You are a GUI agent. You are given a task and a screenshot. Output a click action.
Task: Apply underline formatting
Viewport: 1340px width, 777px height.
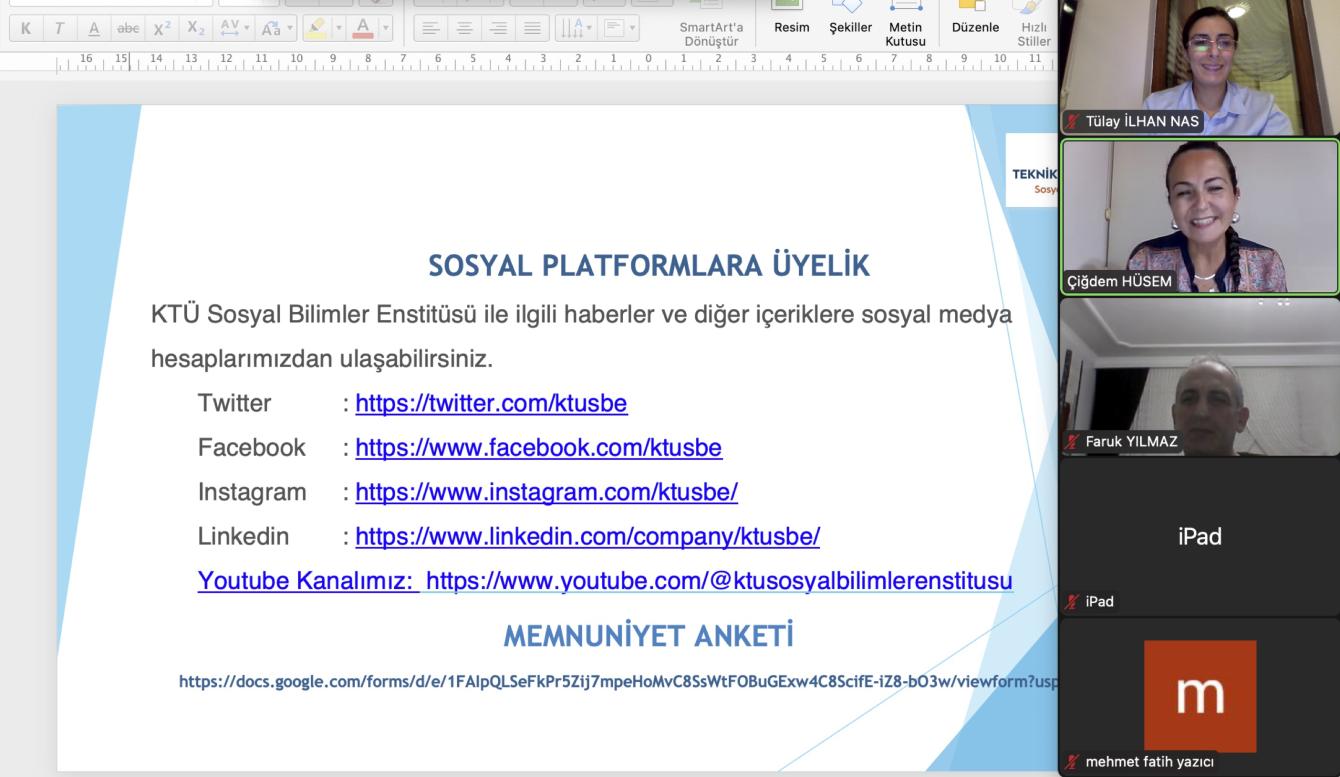[93, 28]
